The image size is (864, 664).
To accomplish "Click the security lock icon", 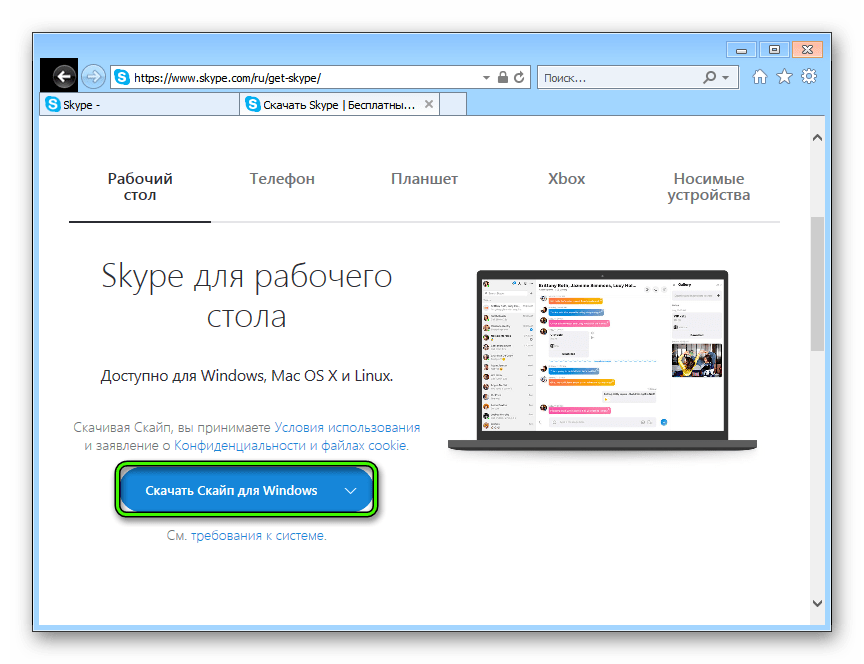I will click(x=503, y=77).
